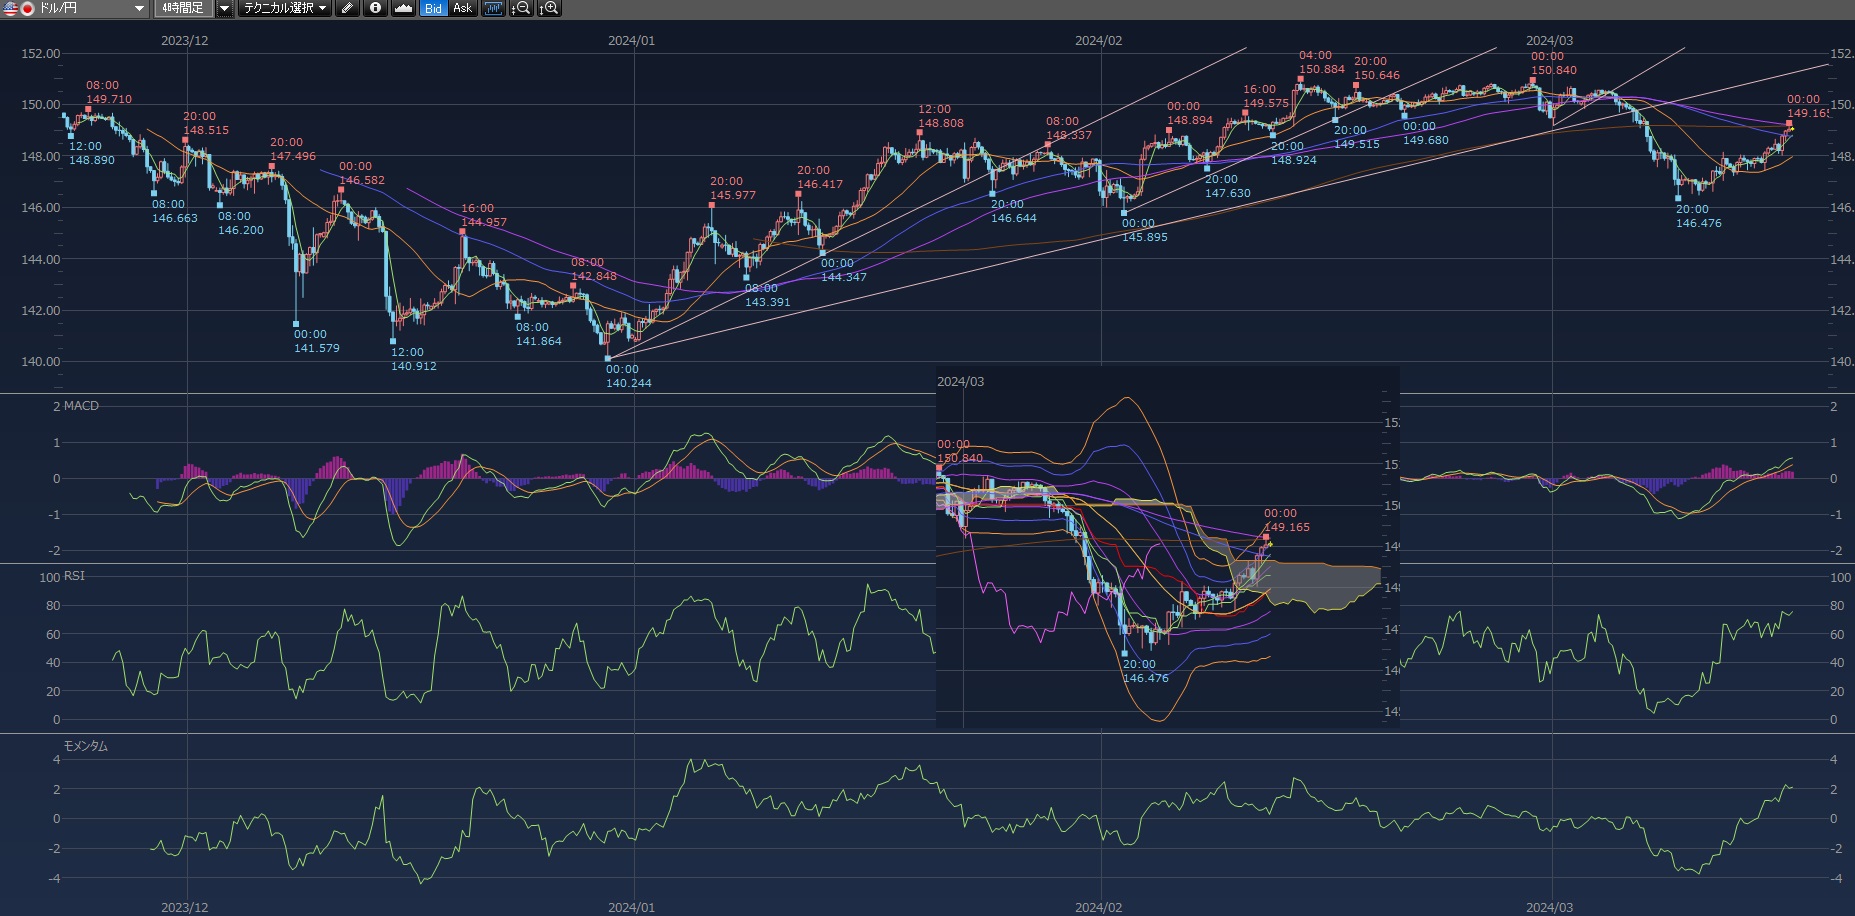Open the ドル/円 currency pair dropdown
Viewport: 1855px width, 916px height.
(139, 8)
